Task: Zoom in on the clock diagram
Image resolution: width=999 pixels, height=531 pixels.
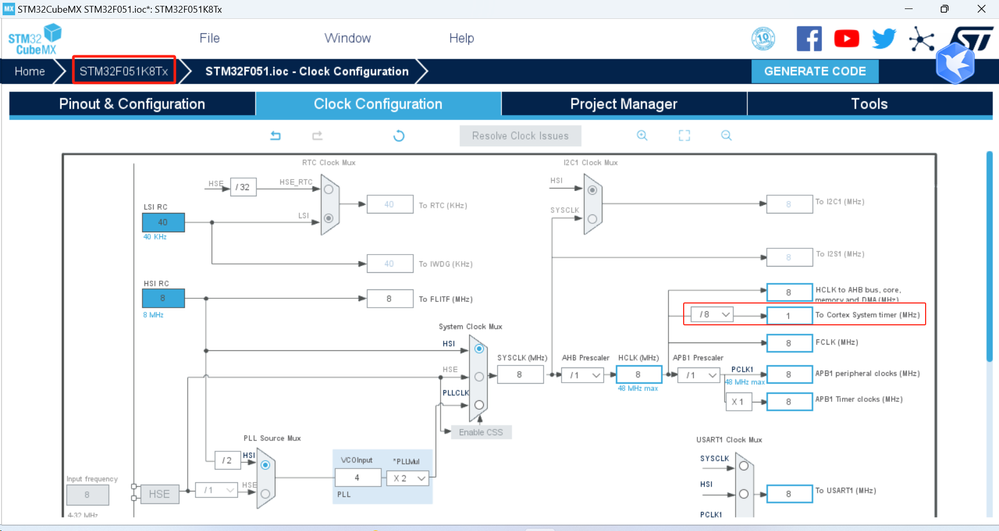Action: tap(642, 136)
